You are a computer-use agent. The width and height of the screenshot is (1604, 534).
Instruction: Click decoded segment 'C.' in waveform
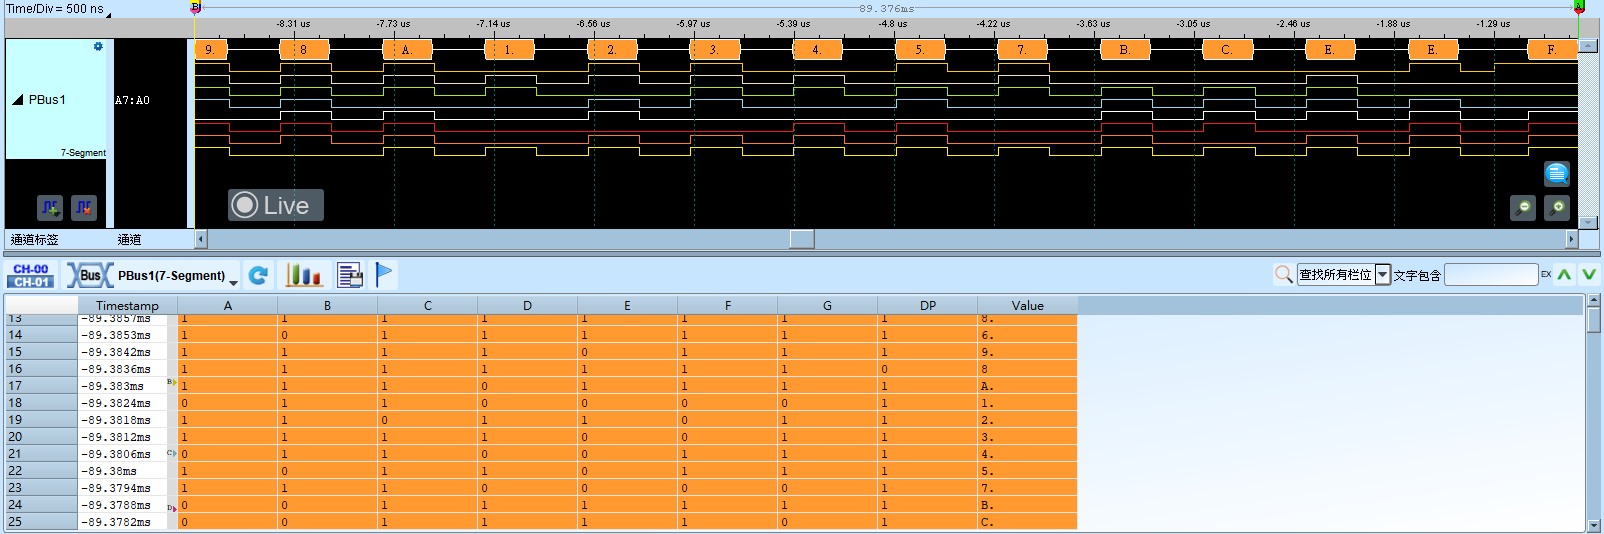(x=1228, y=49)
